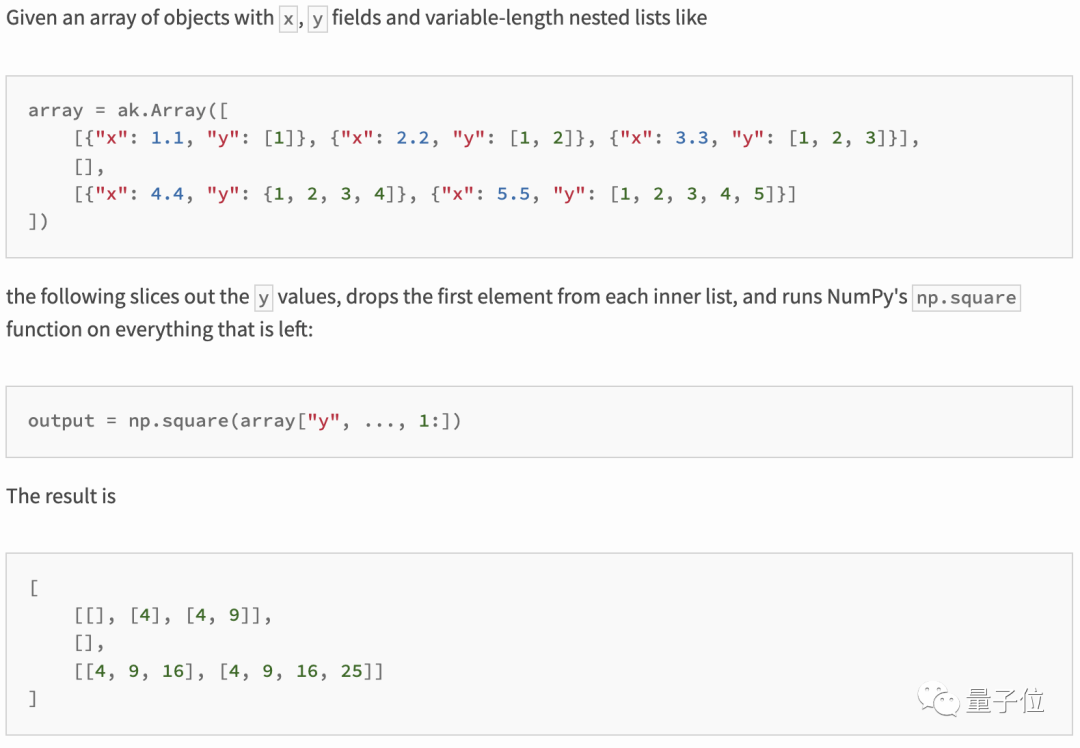The width and height of the screenshot is (1080, 748).
Task: Click inline code "x" in the first sentence
Action: [289, 19]
